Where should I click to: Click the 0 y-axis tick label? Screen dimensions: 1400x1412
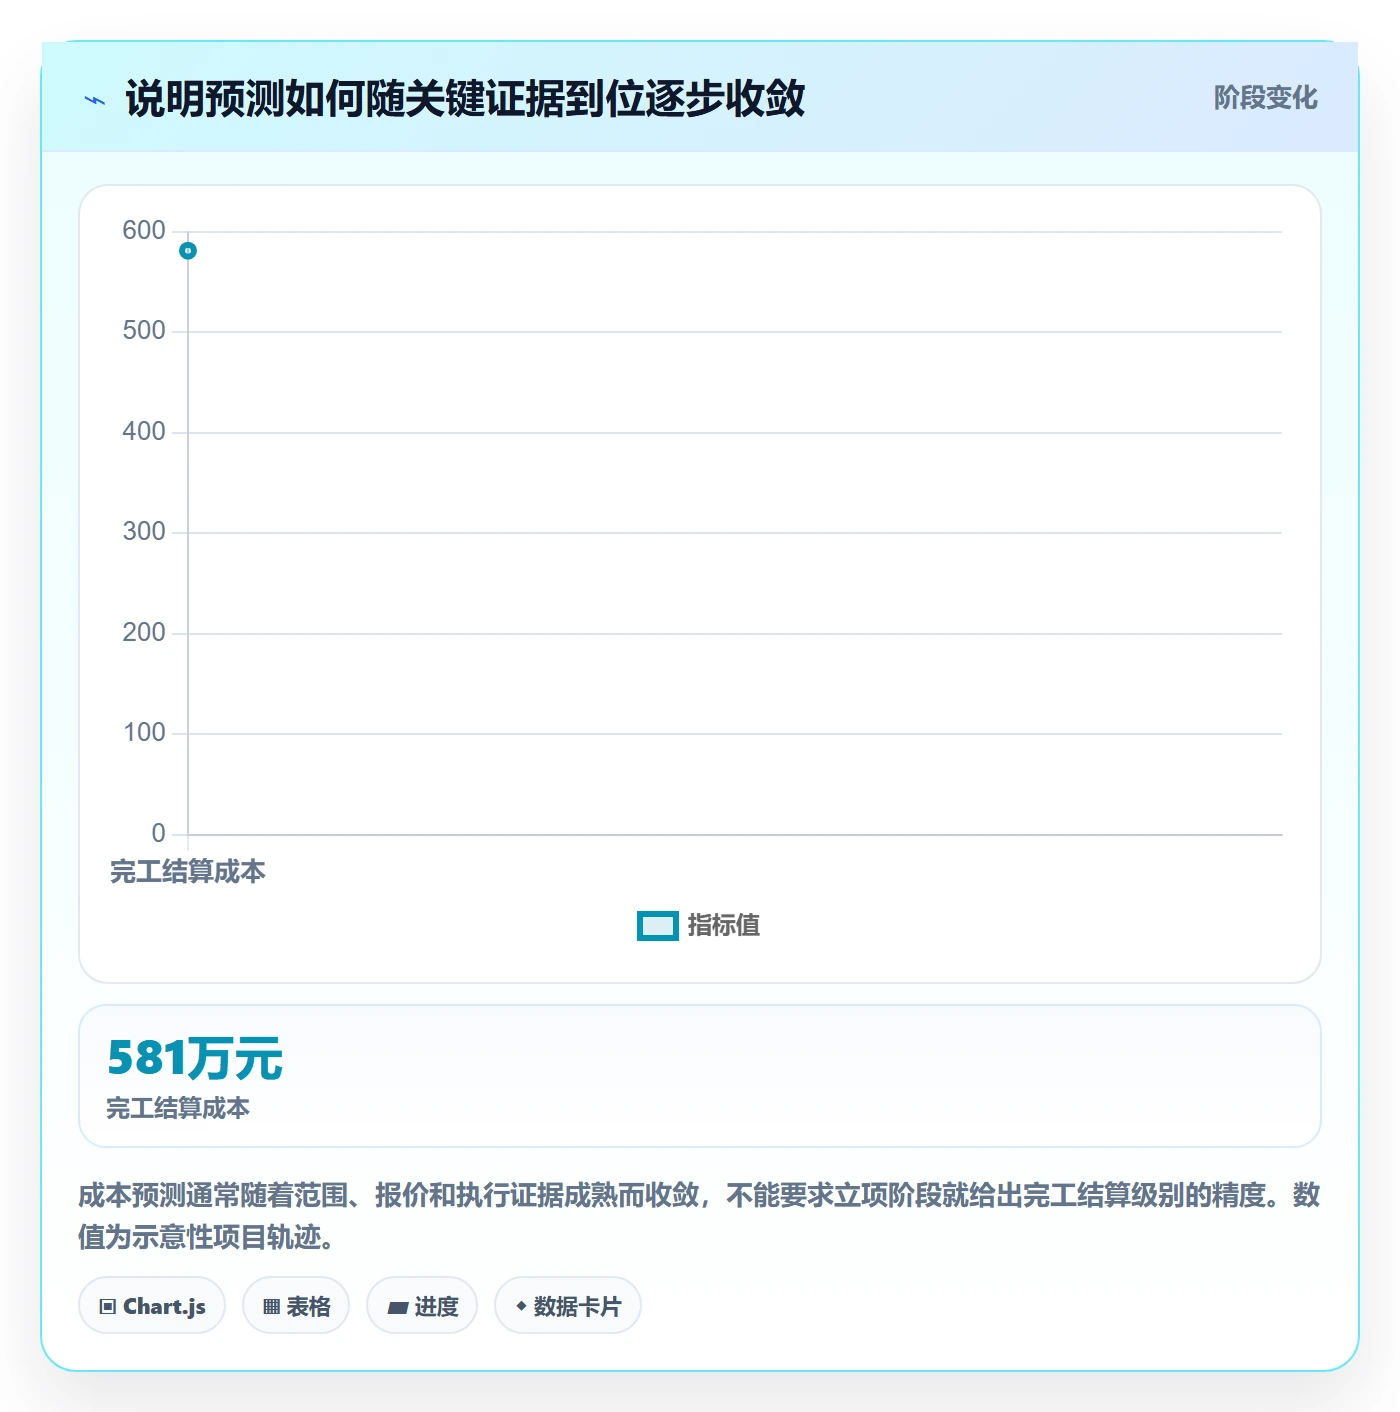(x=158, y=834)
